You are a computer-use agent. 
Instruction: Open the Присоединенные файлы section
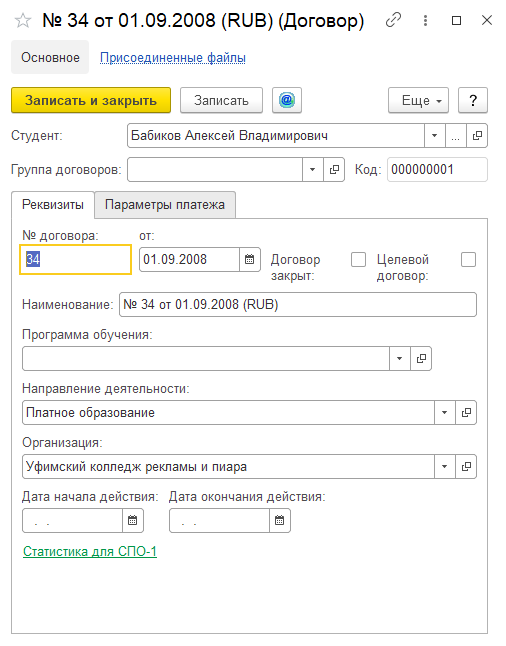(x=173, y=57)
